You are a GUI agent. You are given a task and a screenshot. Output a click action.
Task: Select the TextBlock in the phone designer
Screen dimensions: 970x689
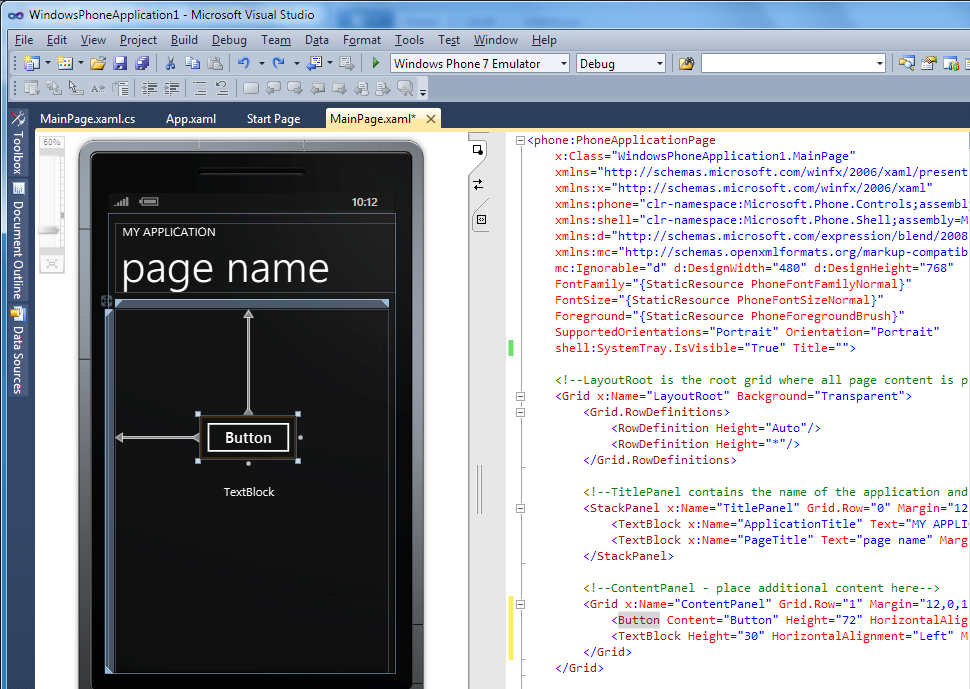(249, 492)
